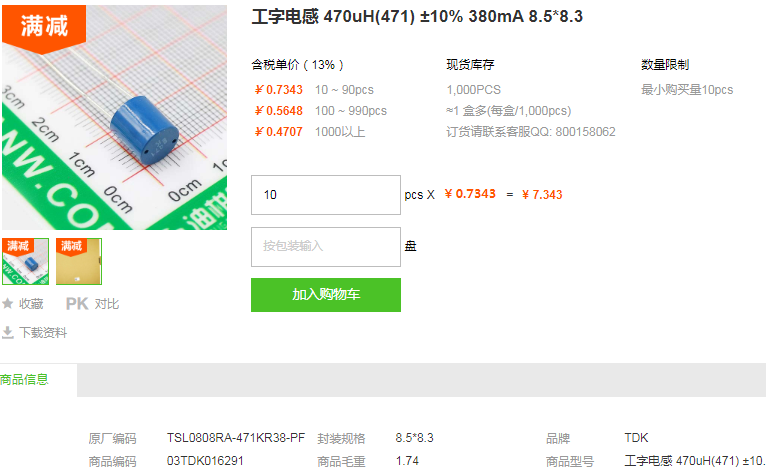Screen dimensions: 766x471
Task: Click the part number TSL0808RA-471KR38-PF
Action: coord(235,438)
